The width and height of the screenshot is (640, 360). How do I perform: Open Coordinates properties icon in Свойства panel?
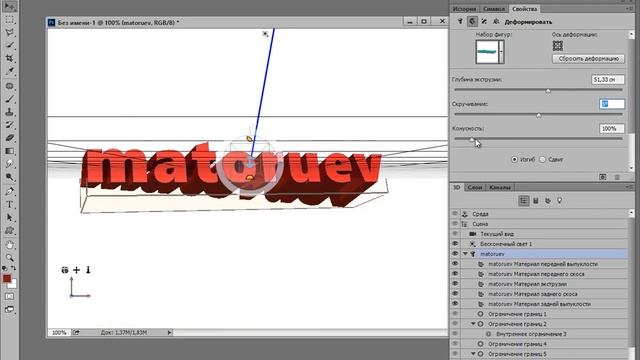496,22
